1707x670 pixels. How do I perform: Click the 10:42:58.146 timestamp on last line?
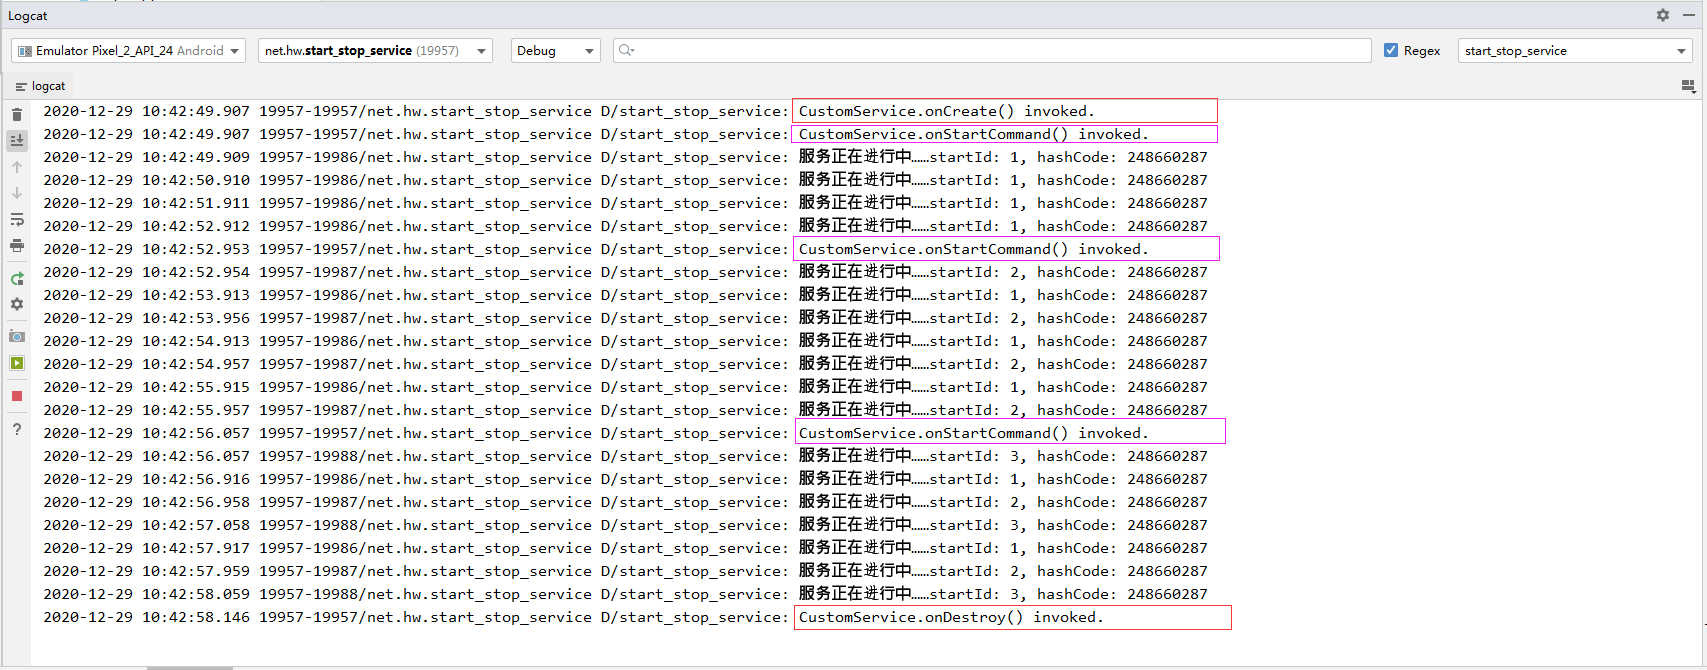click(x=196, y=617)
